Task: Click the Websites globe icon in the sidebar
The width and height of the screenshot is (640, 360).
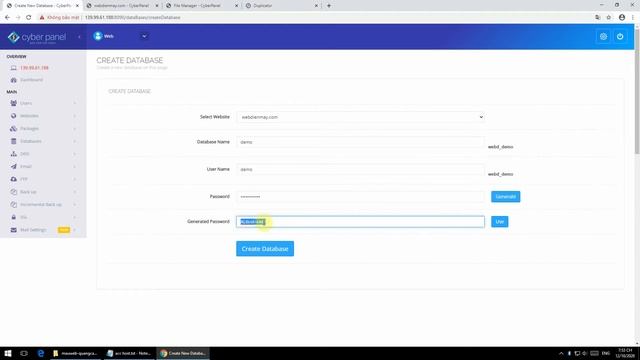Action: pos(13,116)
